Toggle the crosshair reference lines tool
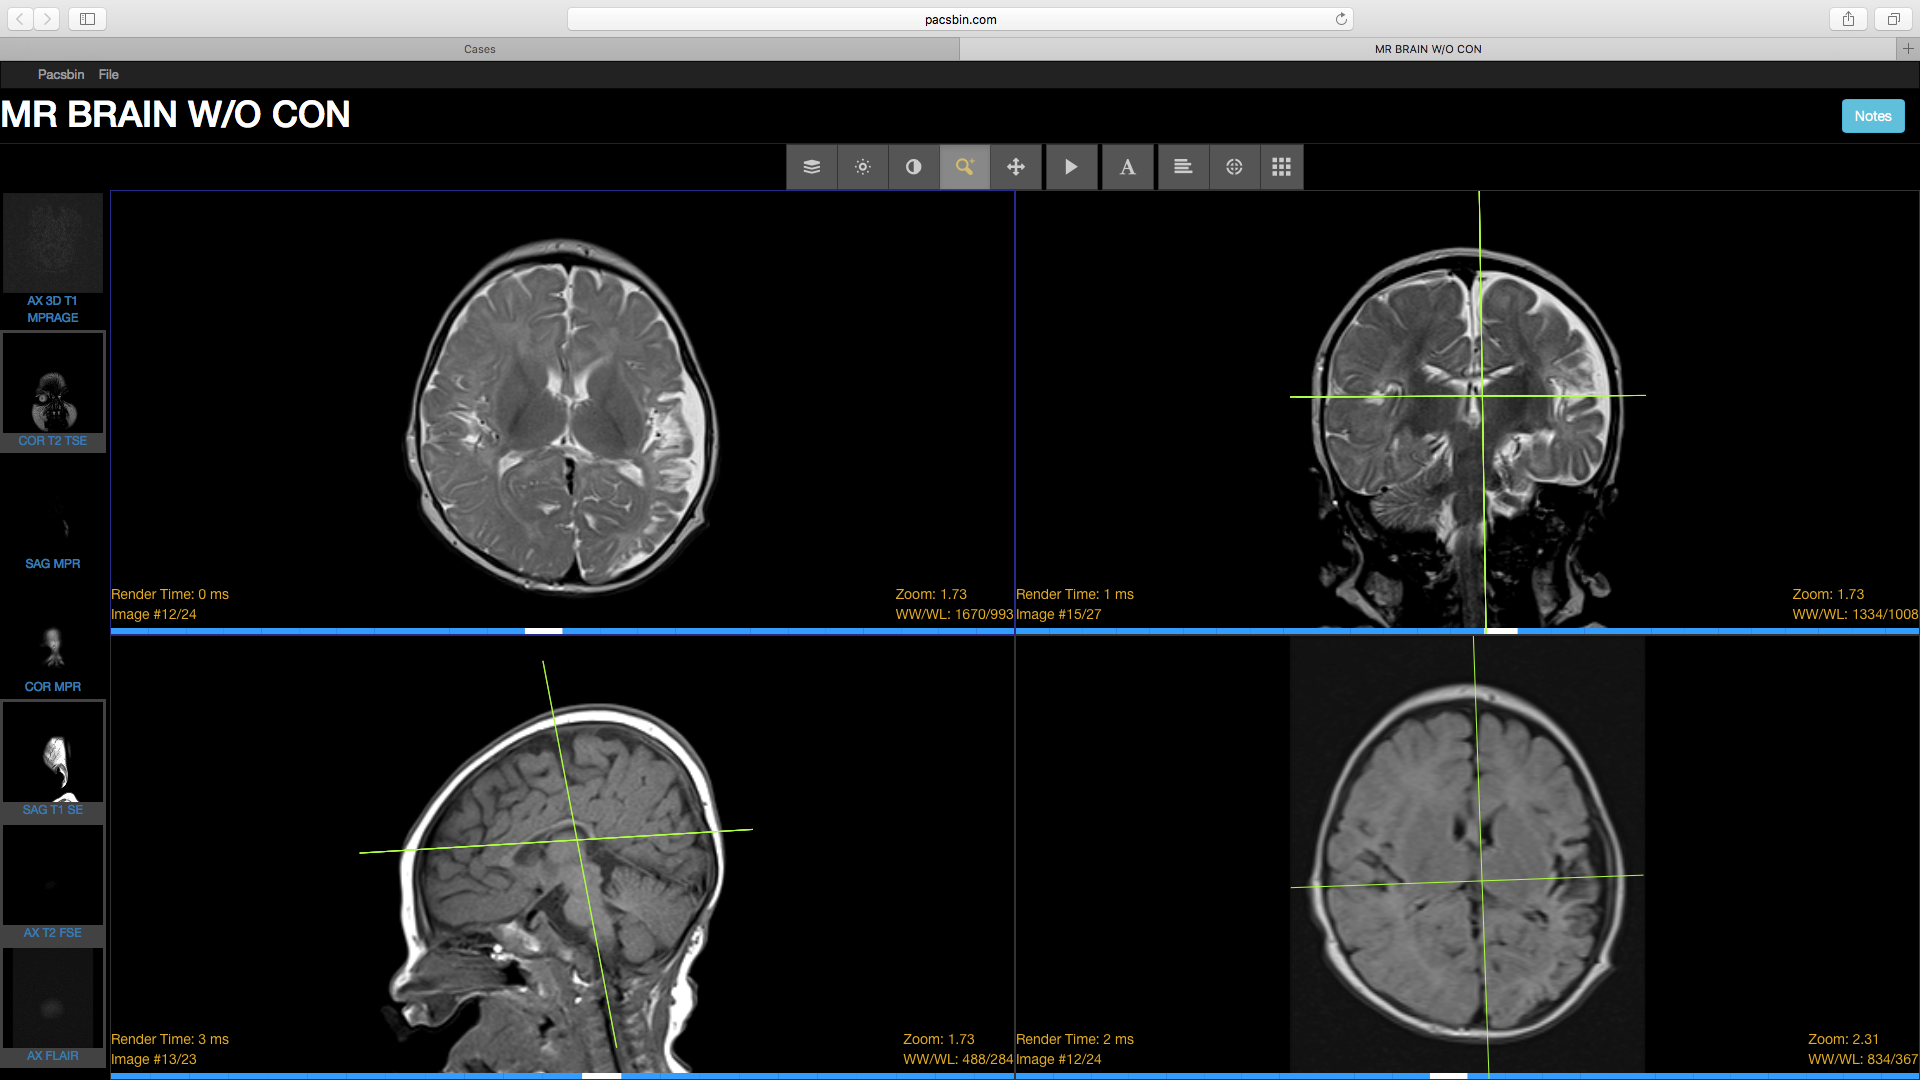 [x=1234, y=167]
